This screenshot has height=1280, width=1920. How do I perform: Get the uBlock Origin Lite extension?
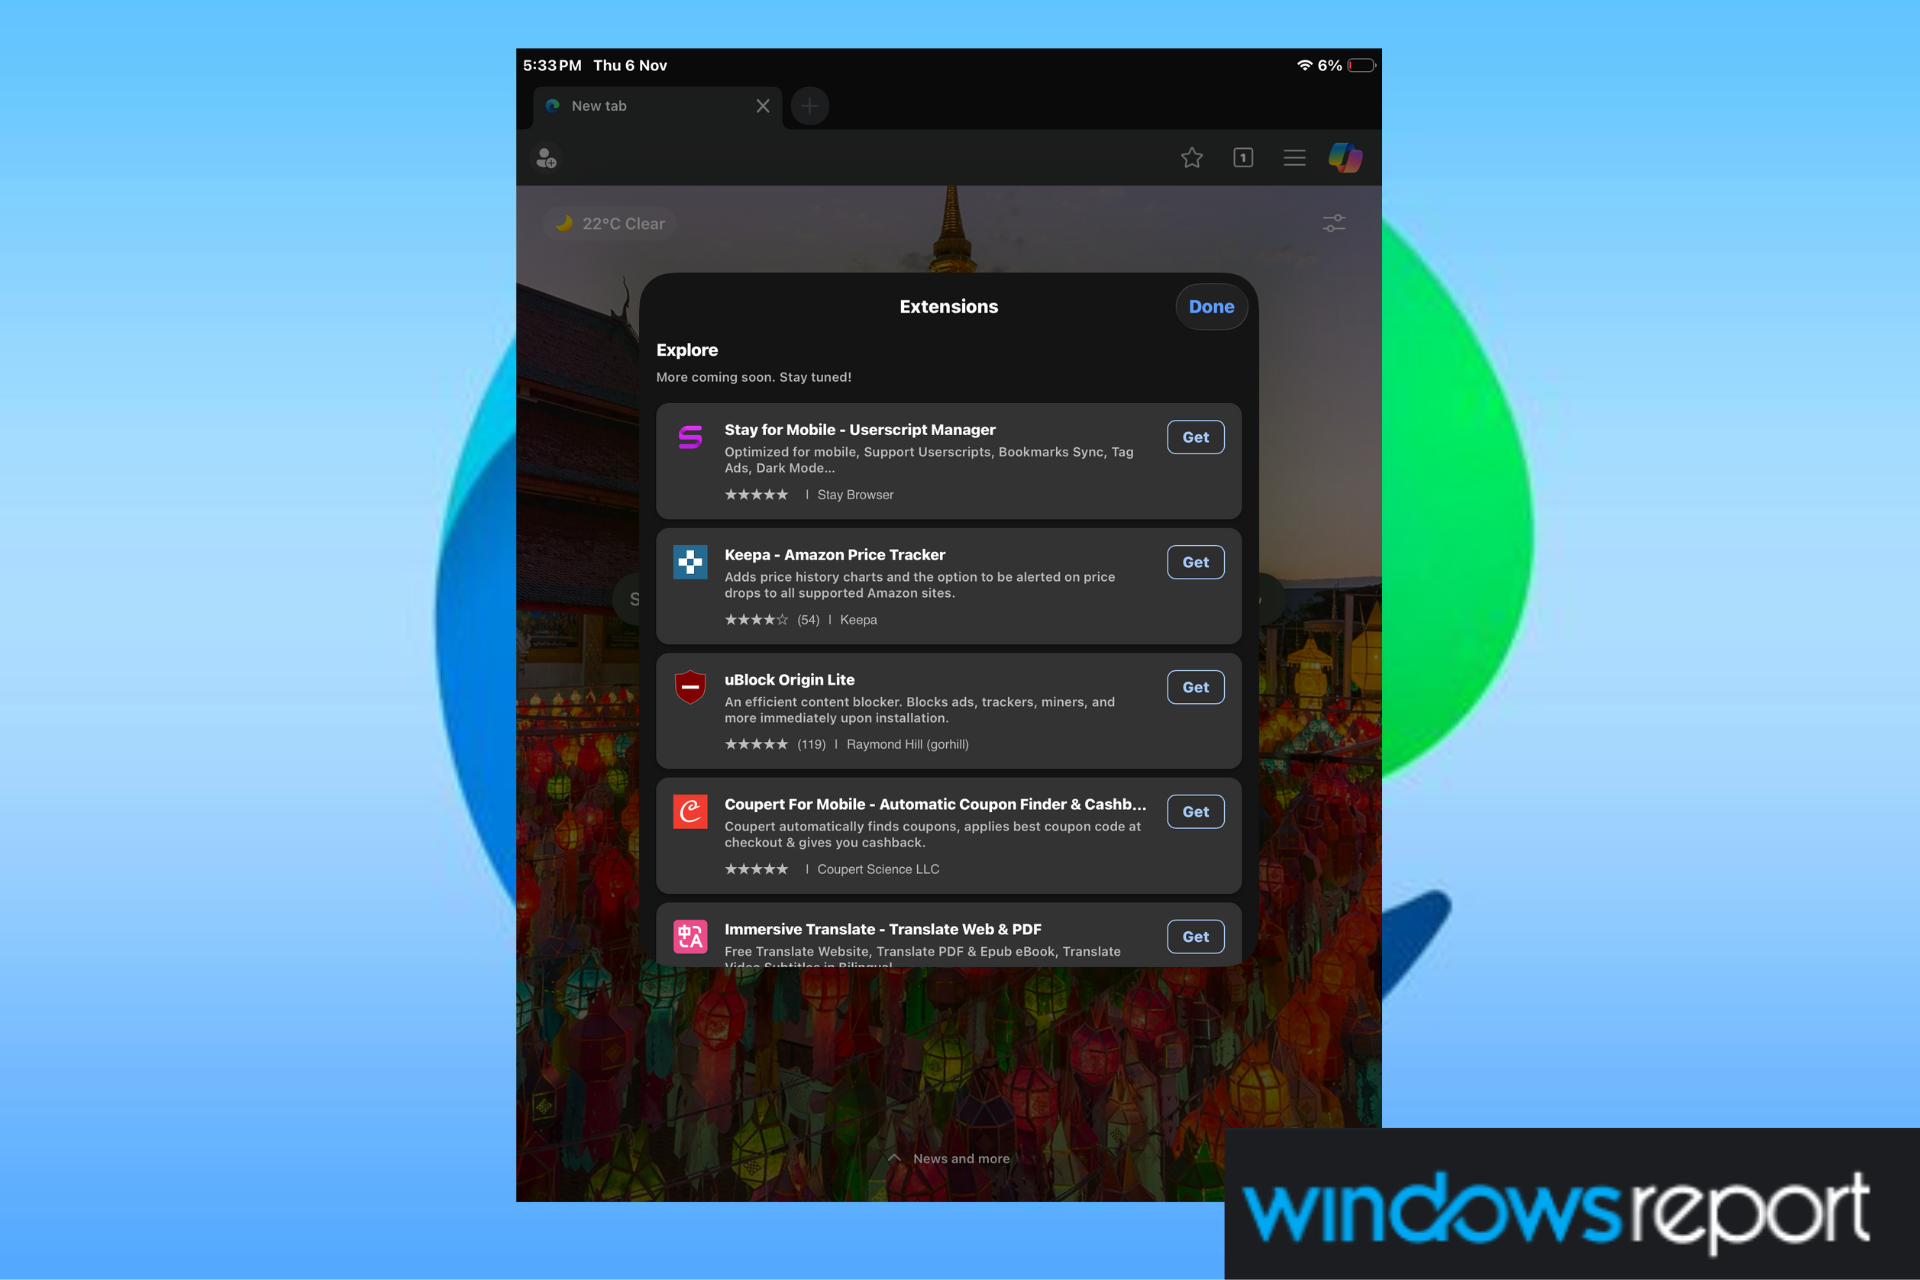(1194, 687)
